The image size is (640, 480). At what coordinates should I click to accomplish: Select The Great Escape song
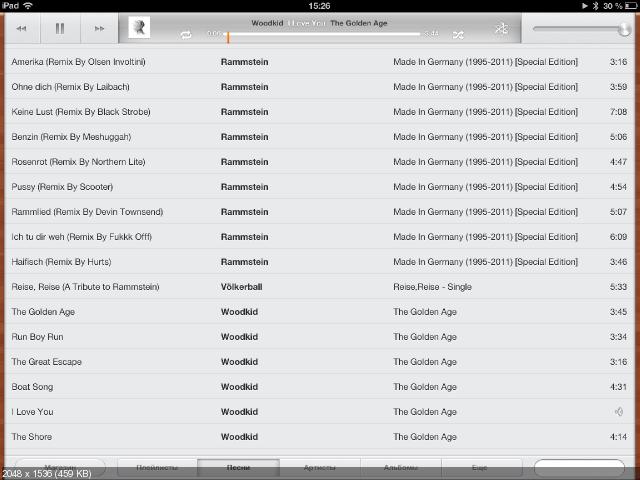[47, 362]
